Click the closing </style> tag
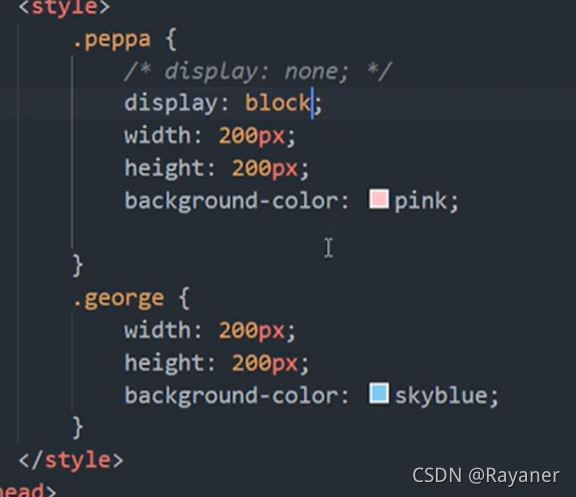The image size is (576, 497). pos(71,460)
